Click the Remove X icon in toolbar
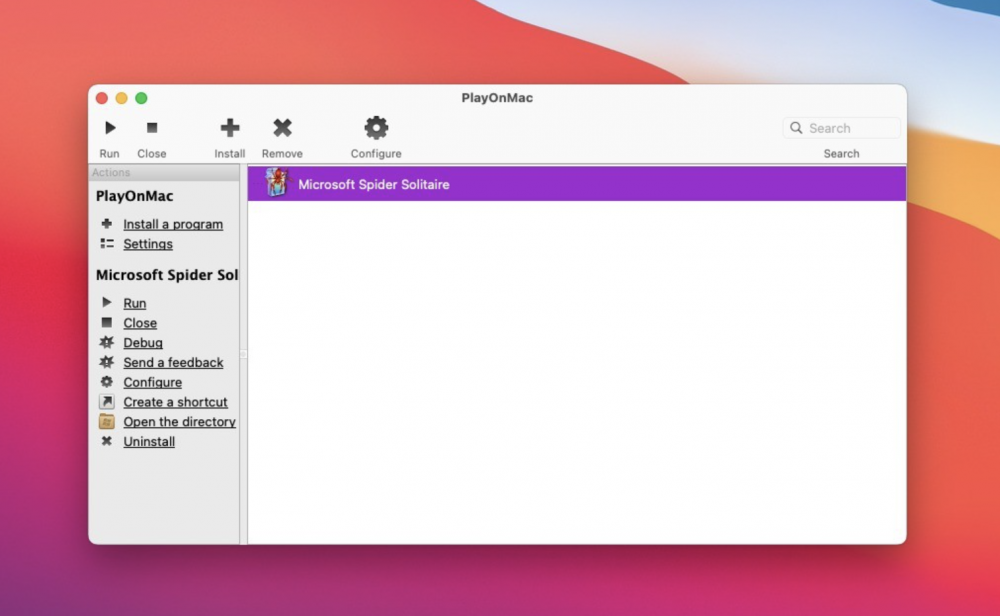 click(x=283, y=128)
